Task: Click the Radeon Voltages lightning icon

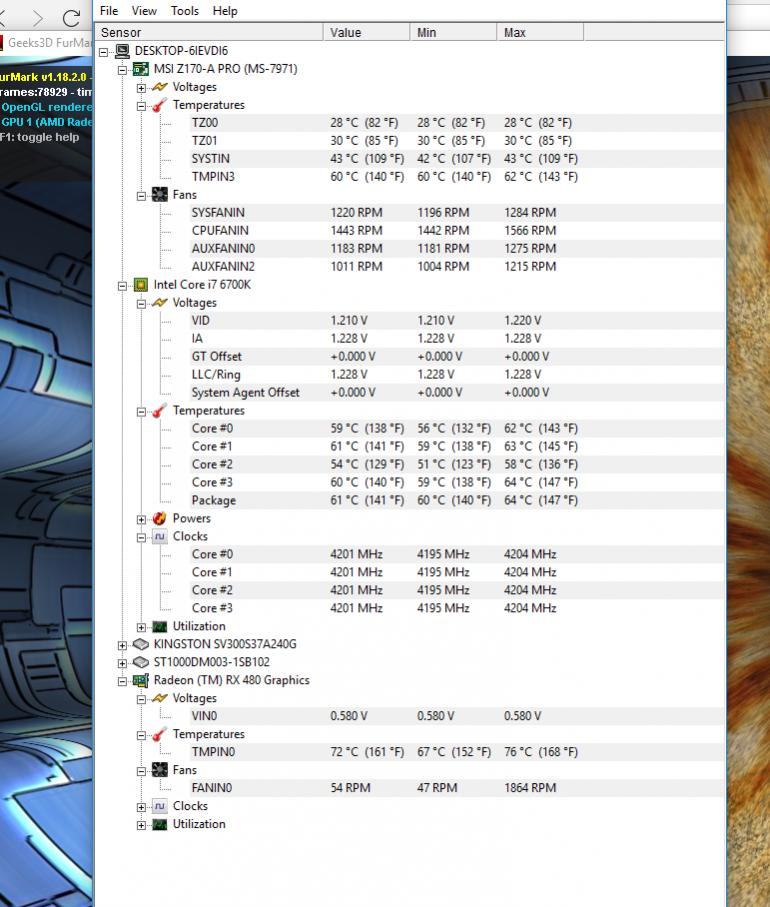Action: click(x=160, y=698)
